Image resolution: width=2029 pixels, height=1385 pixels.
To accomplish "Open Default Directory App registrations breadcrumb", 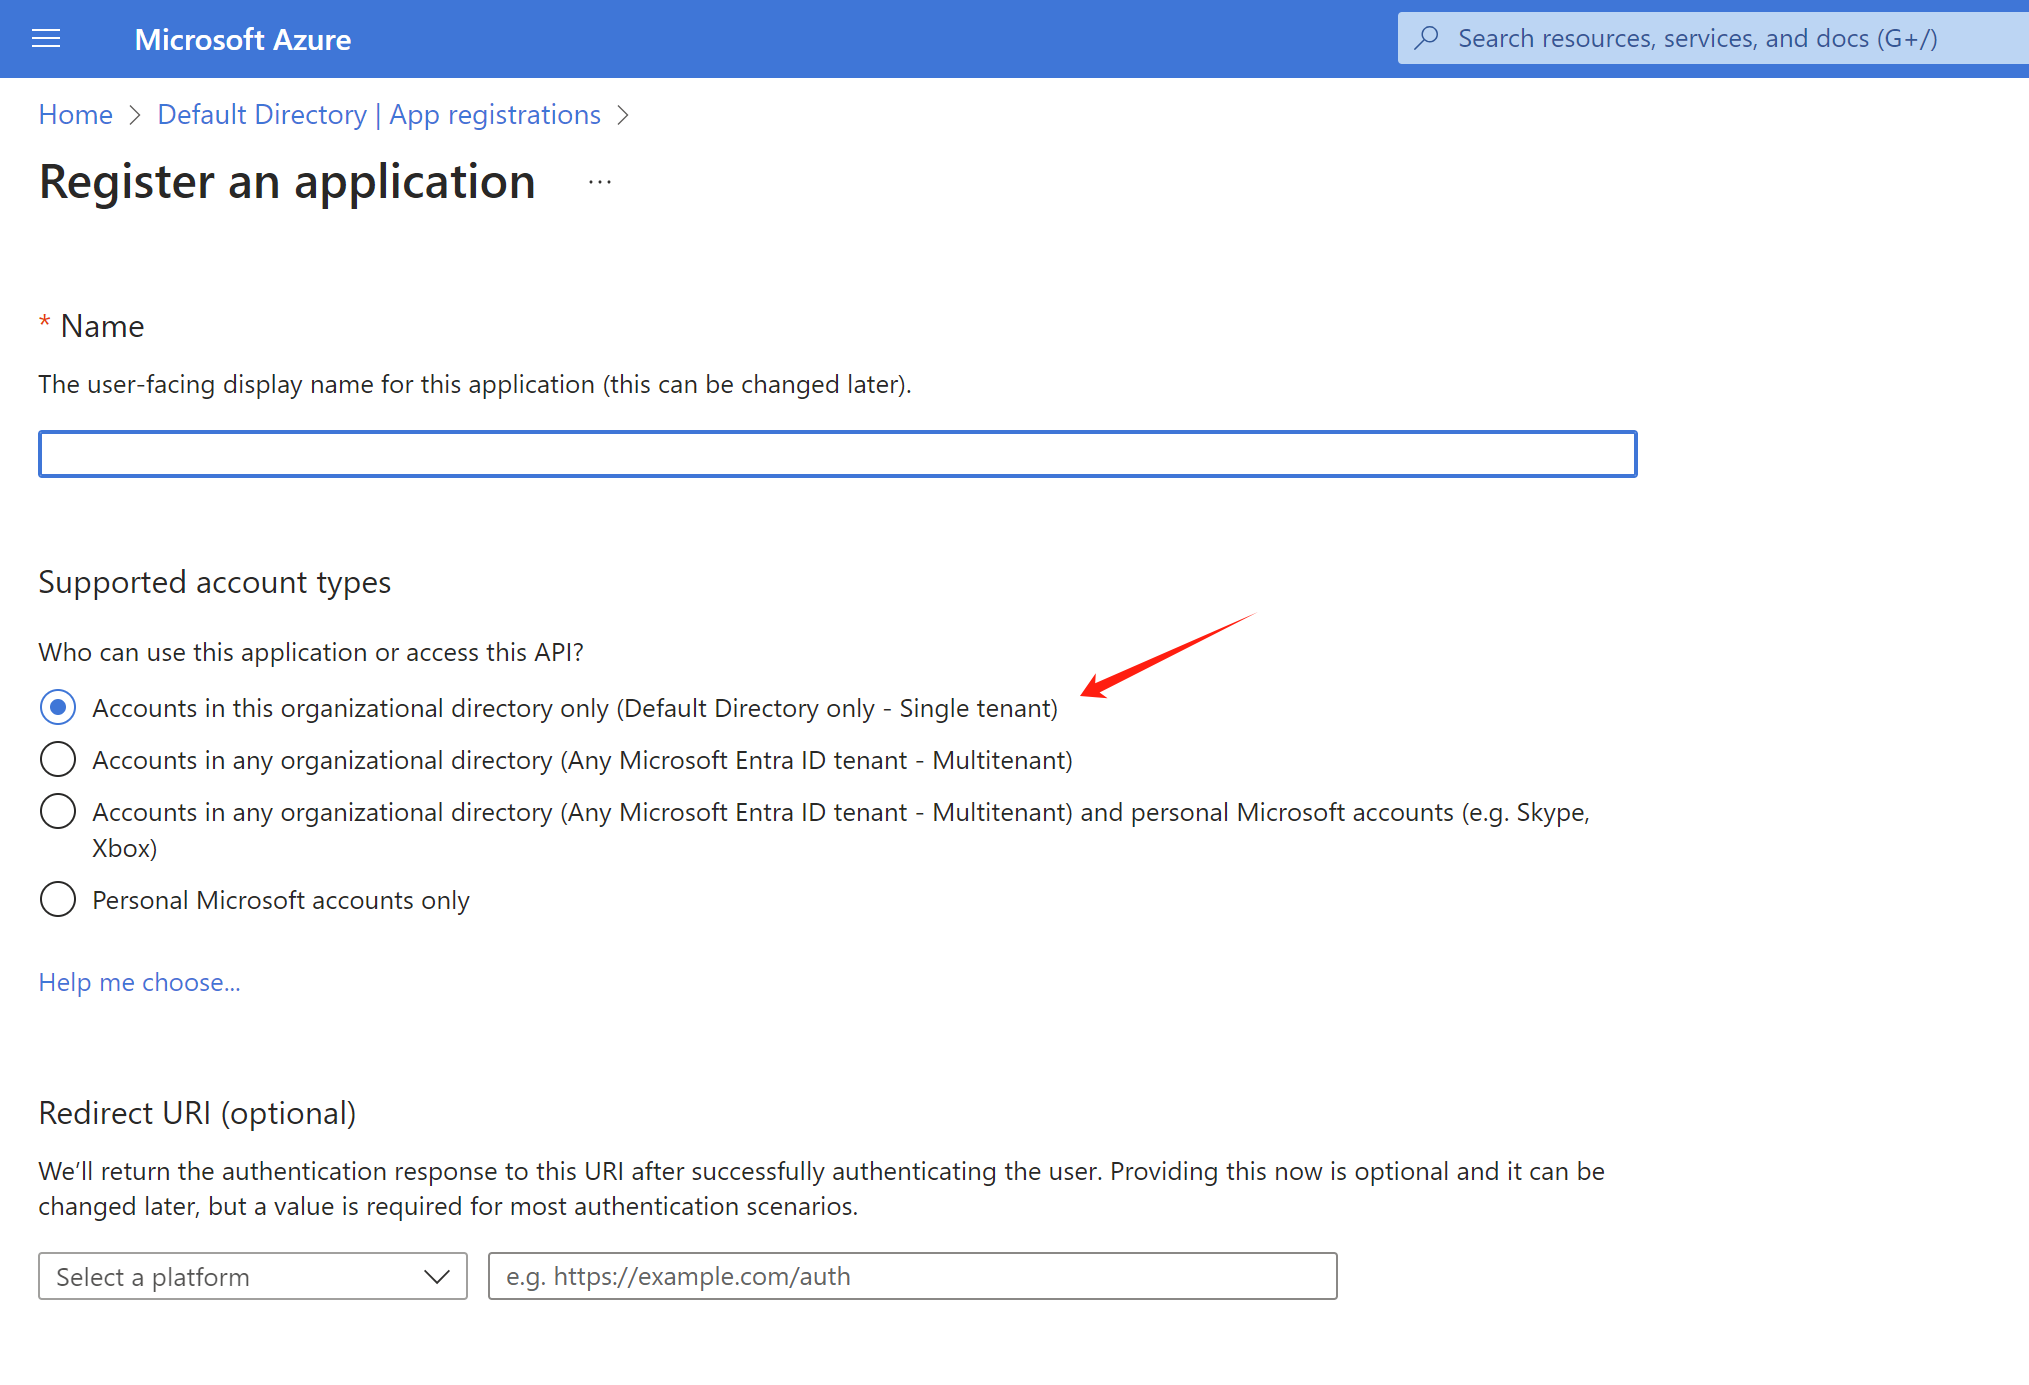I will 379,115.
